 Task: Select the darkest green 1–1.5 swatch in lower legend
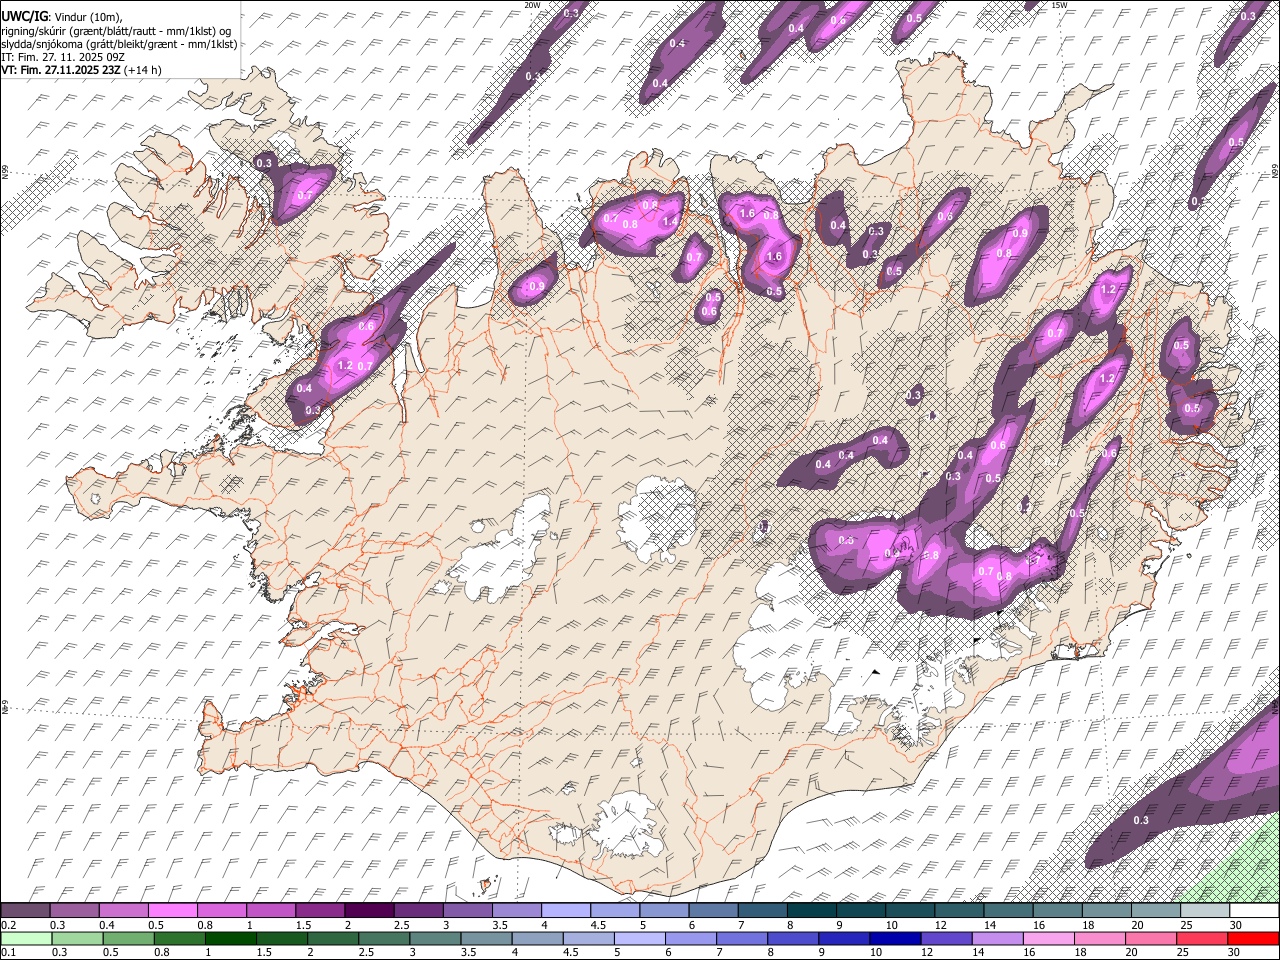[231, 939]
